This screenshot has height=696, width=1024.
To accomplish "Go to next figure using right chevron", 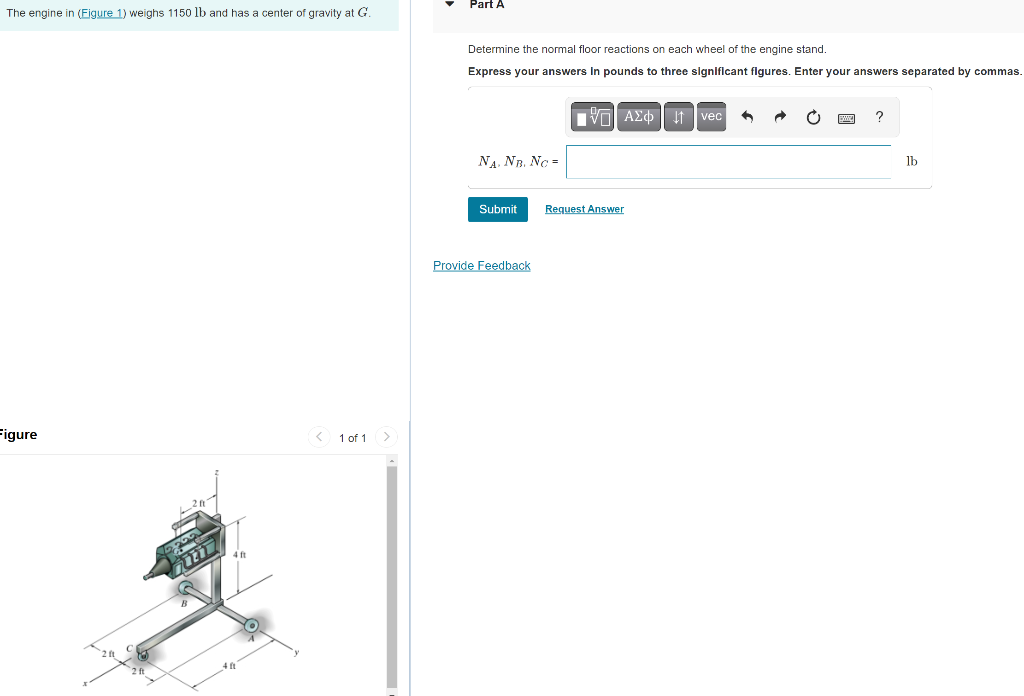I will coord(387,437).
